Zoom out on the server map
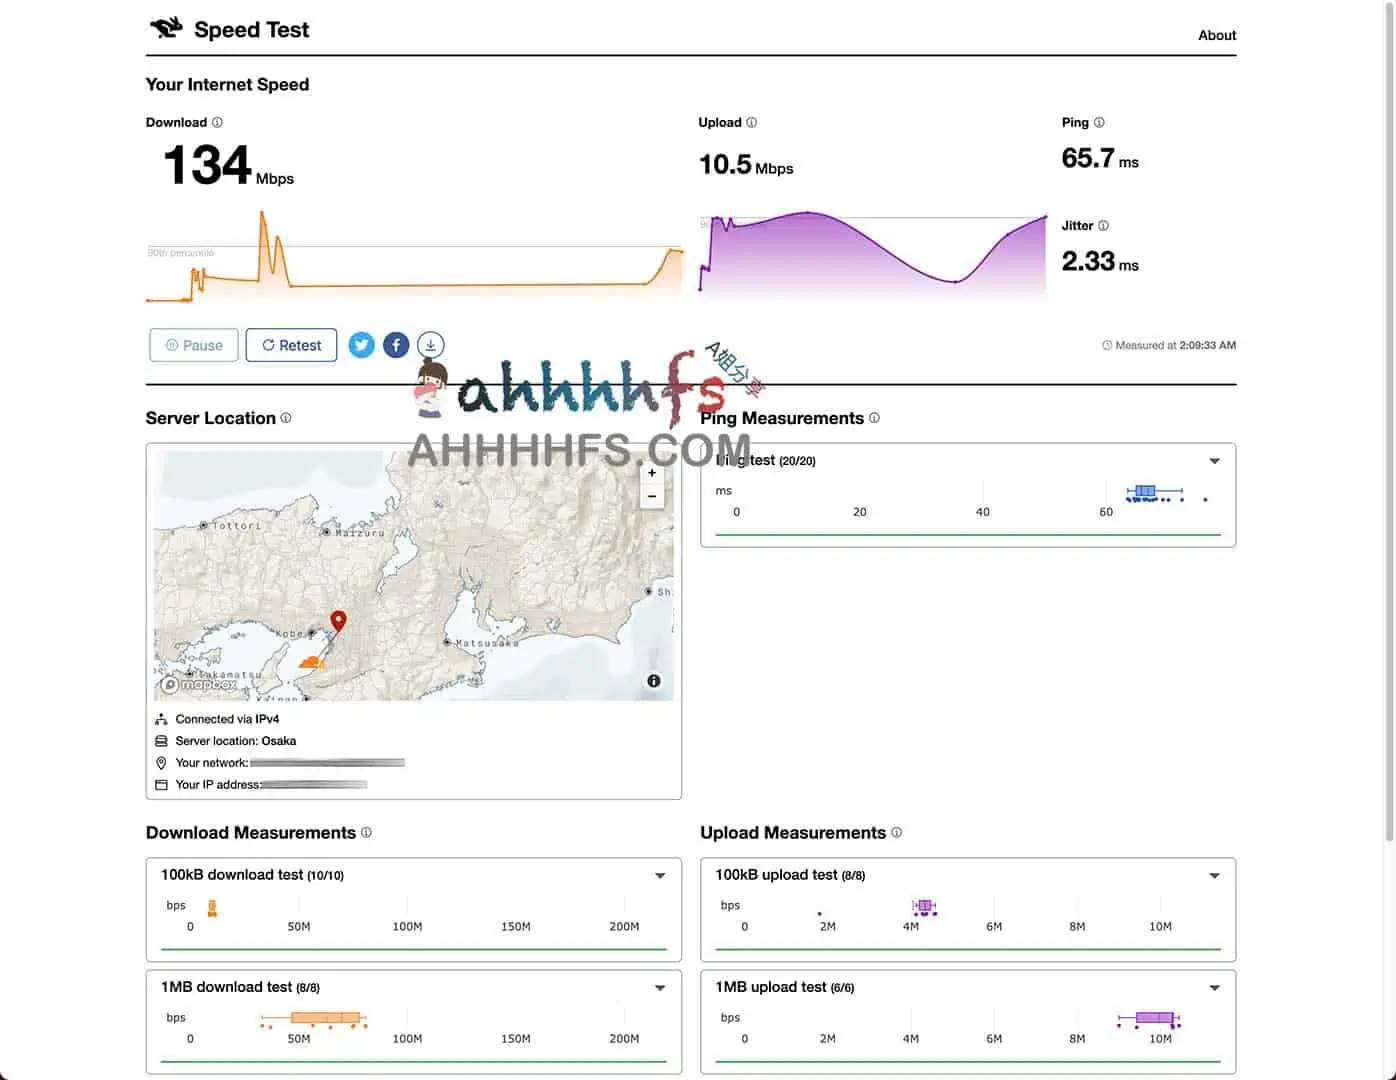Image resolution: width=1396 pixels, height=1080 pixels. [652, 496]
